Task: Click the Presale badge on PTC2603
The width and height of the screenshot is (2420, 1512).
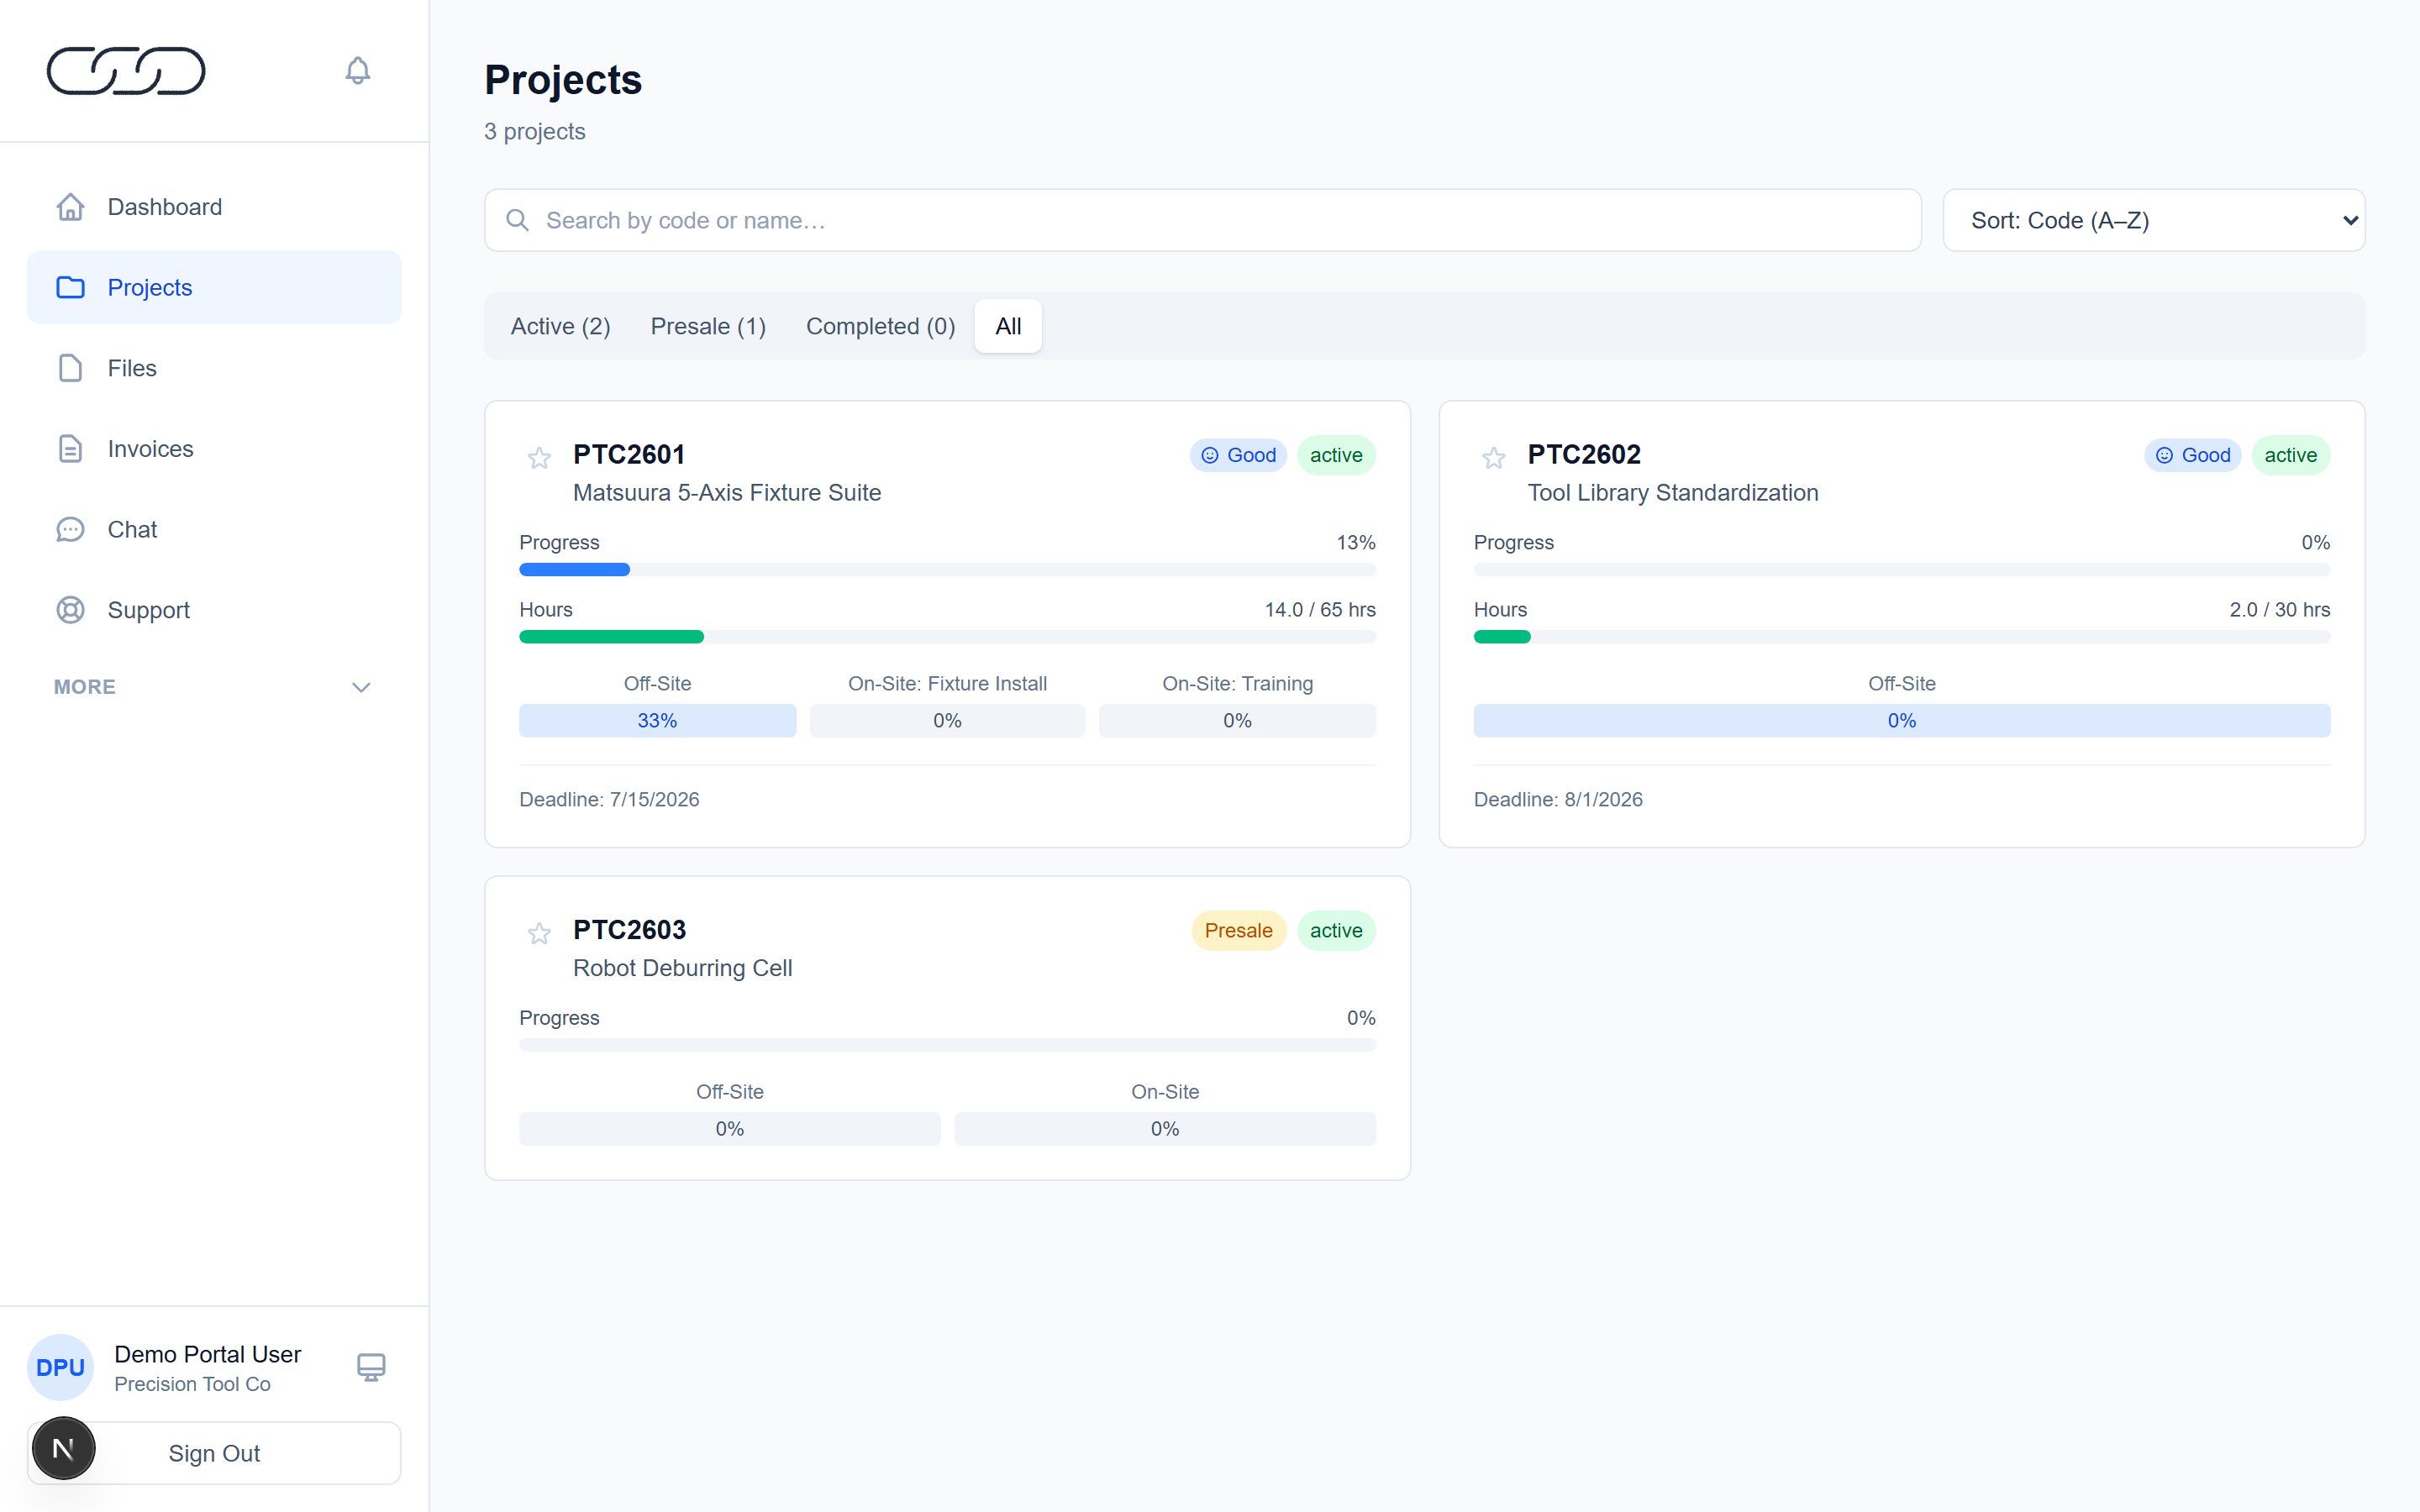Action: 1238,930
